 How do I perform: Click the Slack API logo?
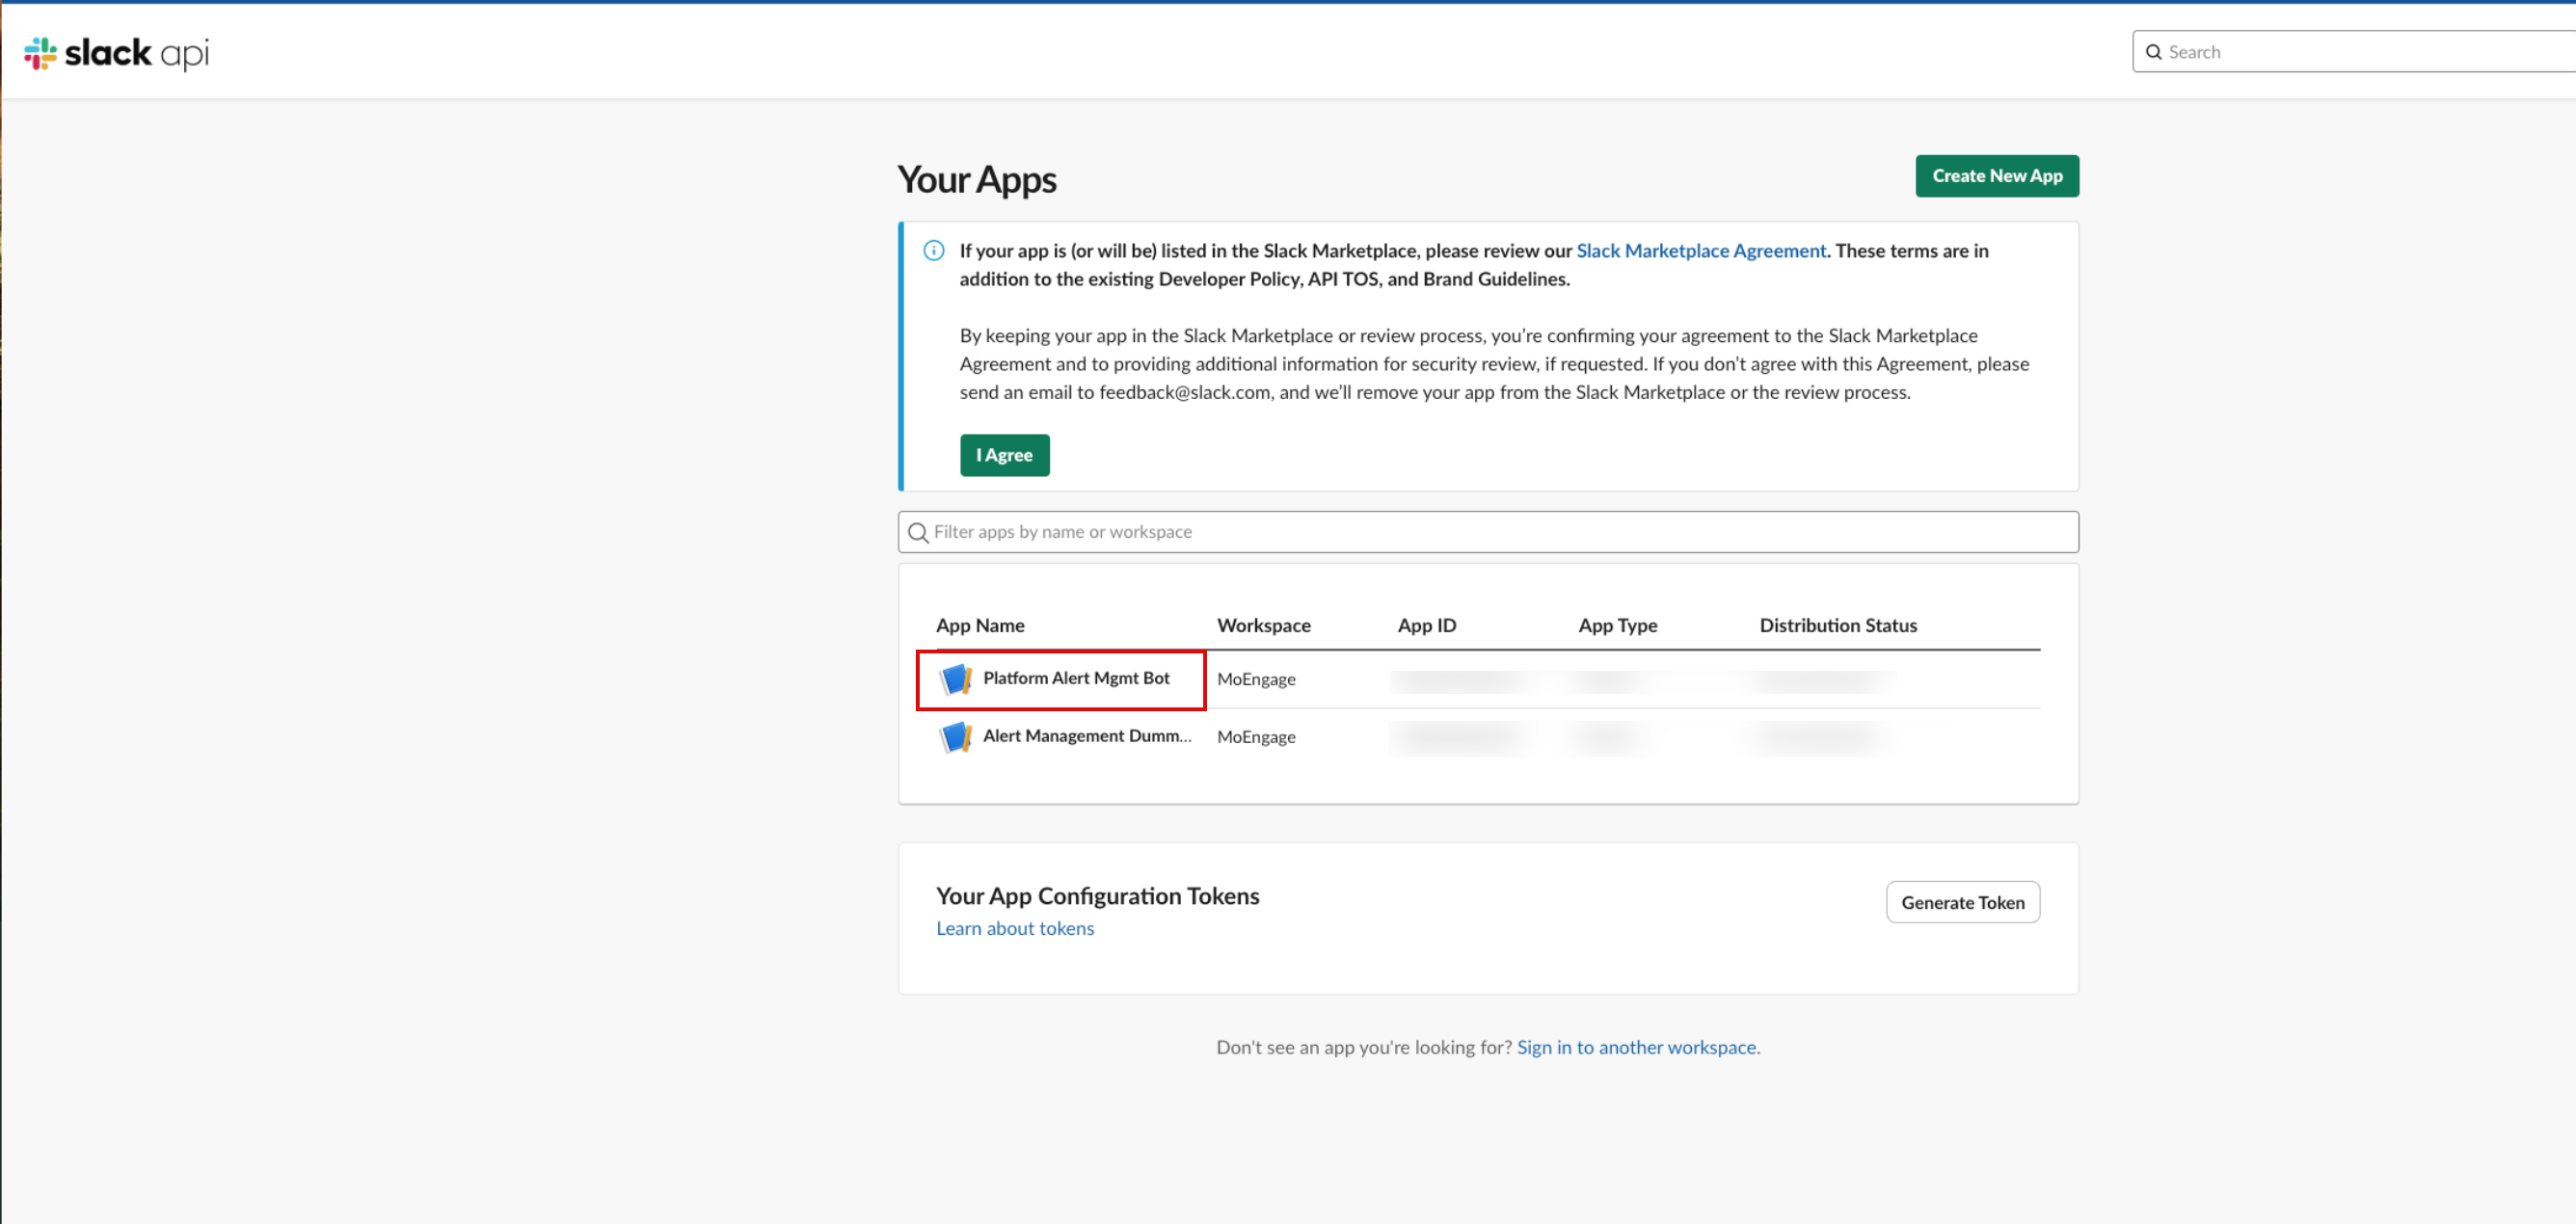[116, 53]
